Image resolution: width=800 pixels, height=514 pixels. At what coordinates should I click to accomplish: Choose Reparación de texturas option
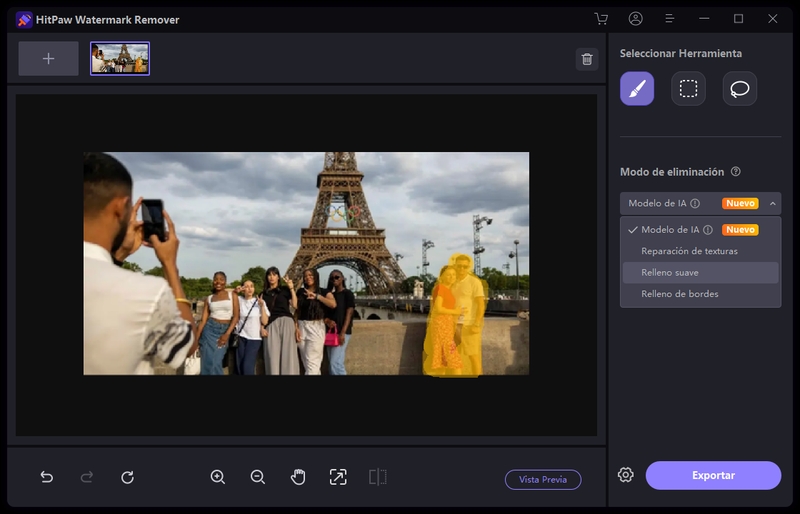pyautogui.click(x=689, y=251)
